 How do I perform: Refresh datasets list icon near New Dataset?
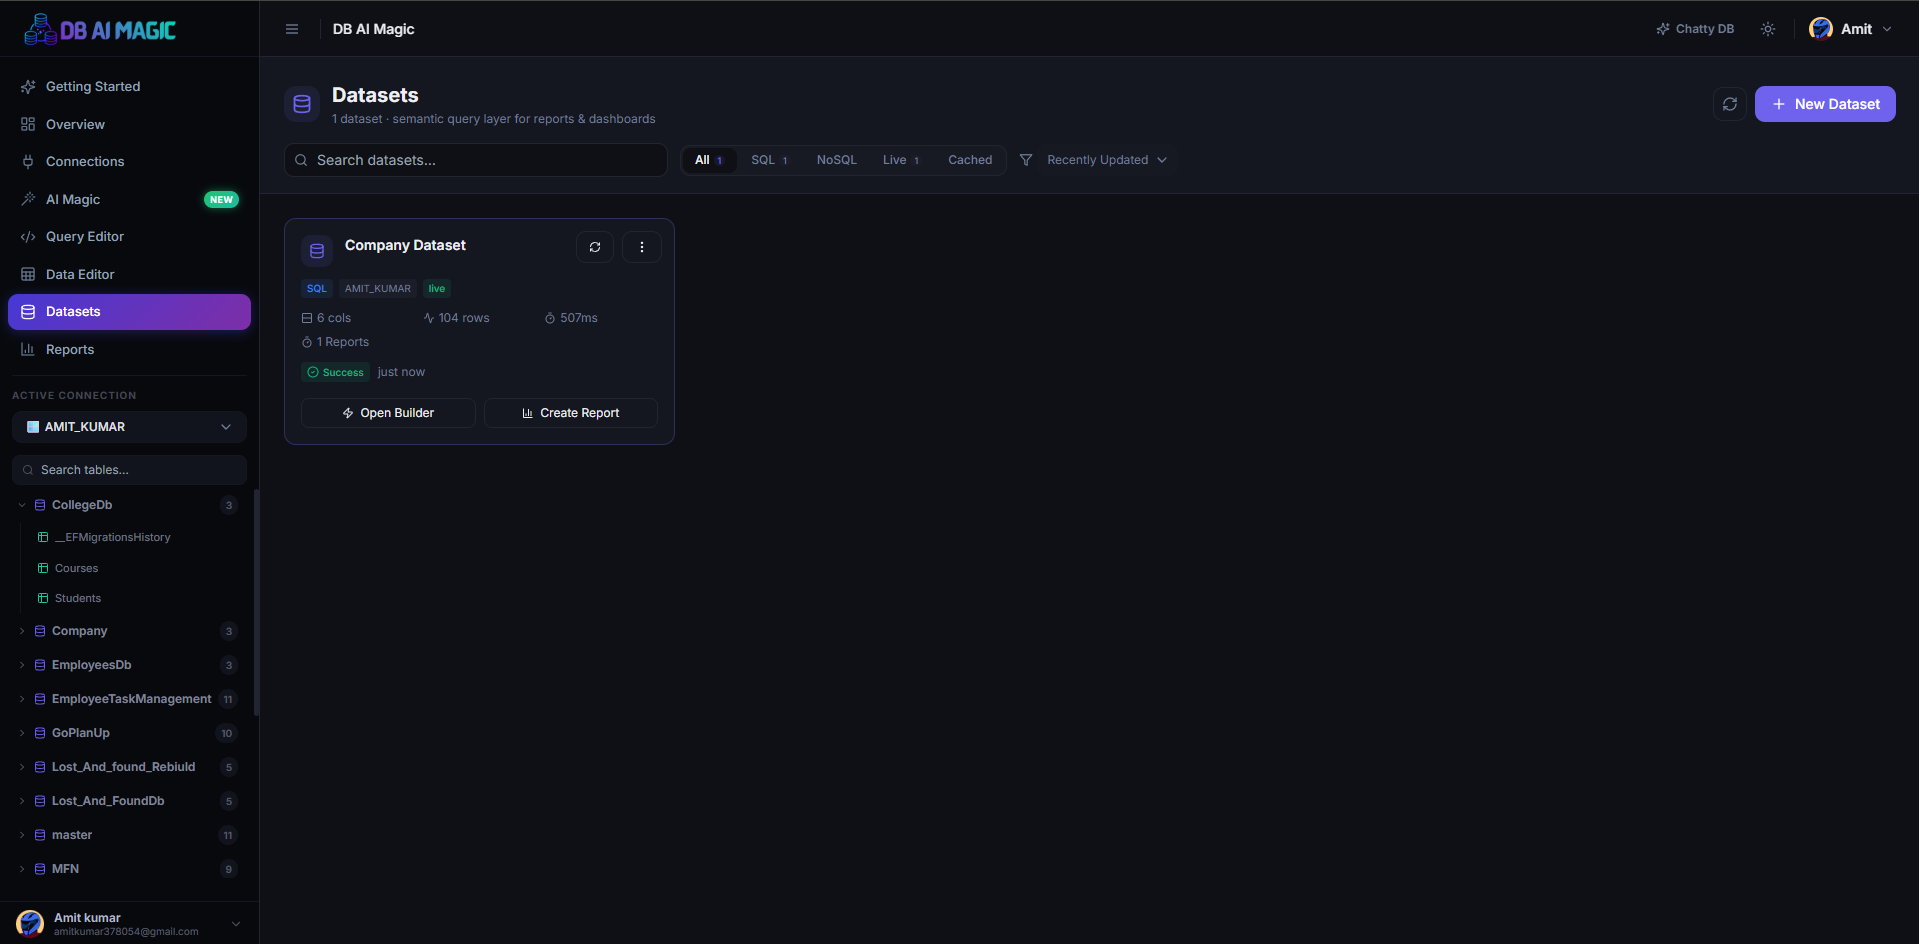pyautogui.click(x=1730, y=104)
